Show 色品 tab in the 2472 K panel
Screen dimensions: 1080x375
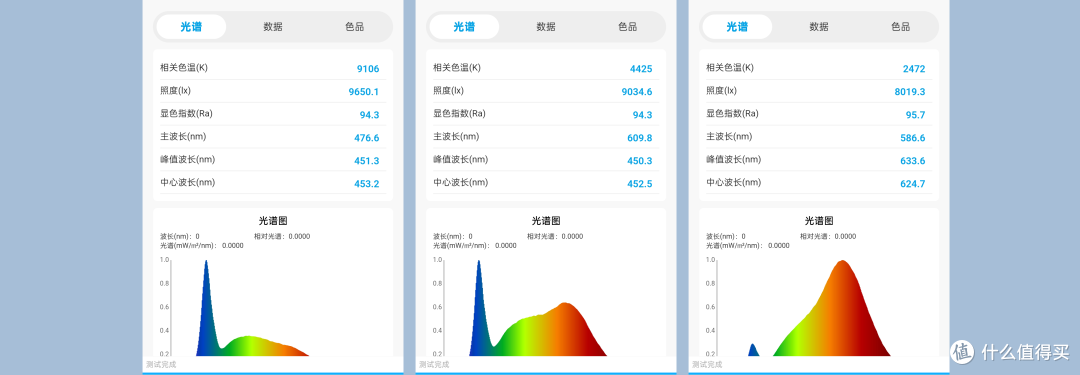(901, 27)
